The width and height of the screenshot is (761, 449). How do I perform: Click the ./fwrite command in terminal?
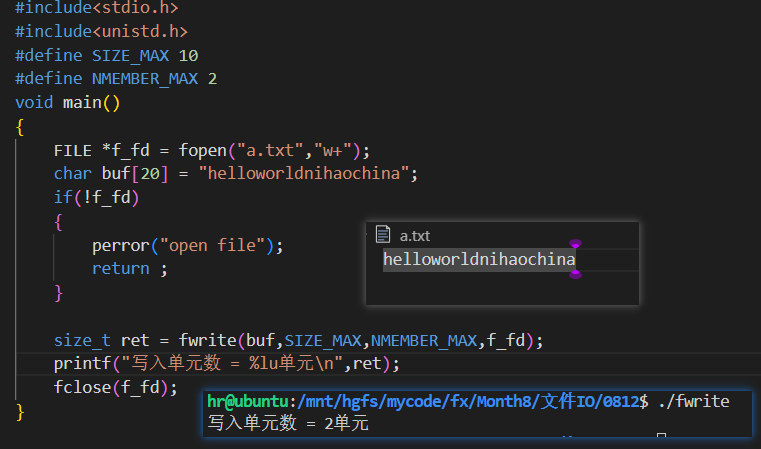pyautogui.click(x=694, y=401)
